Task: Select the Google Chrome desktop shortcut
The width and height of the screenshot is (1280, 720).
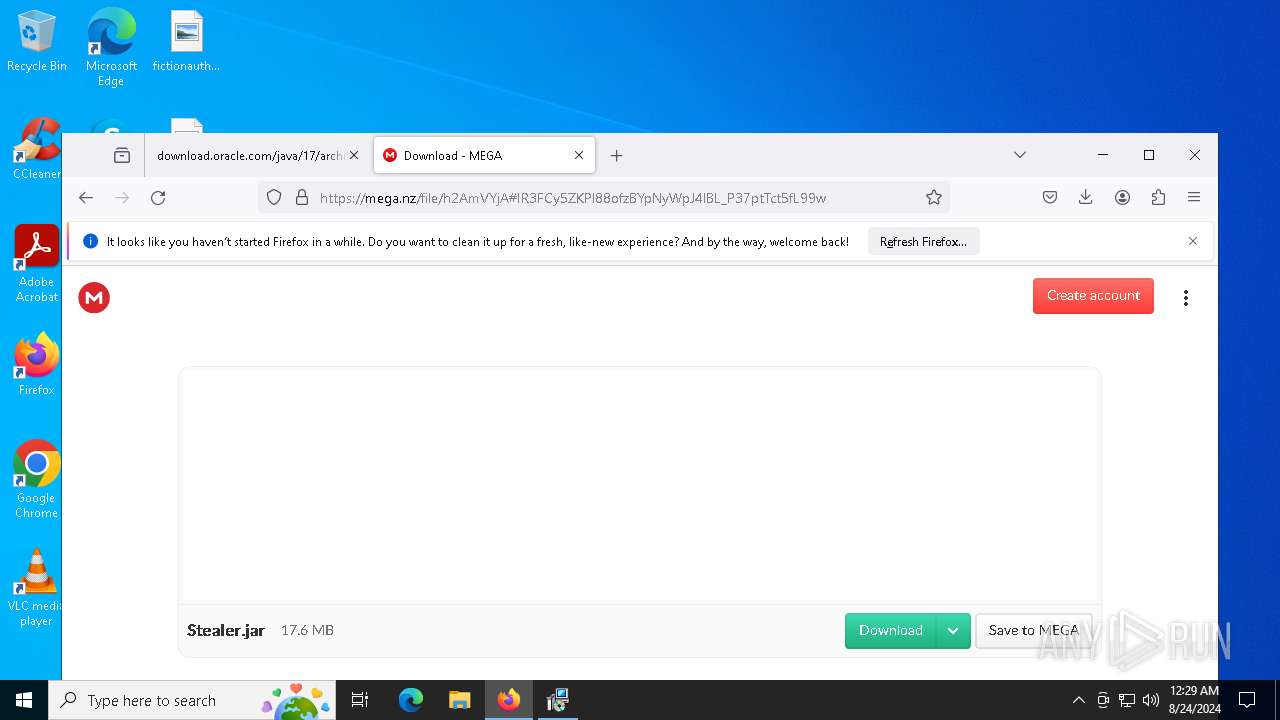Action: (36, 479)
